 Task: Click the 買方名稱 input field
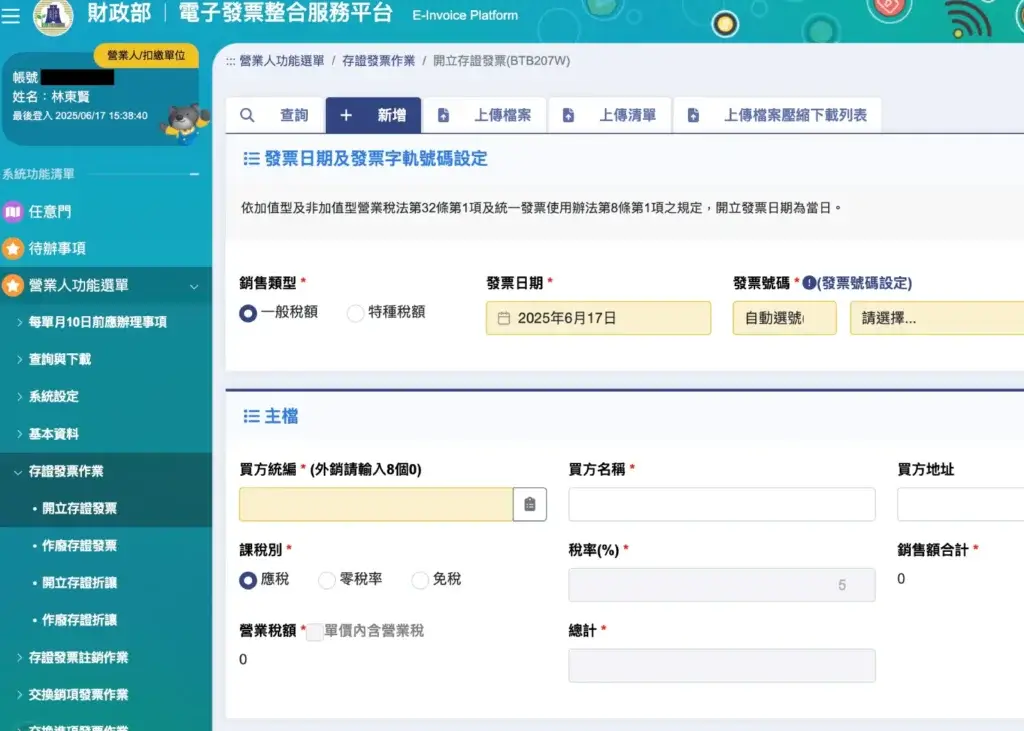721,505
